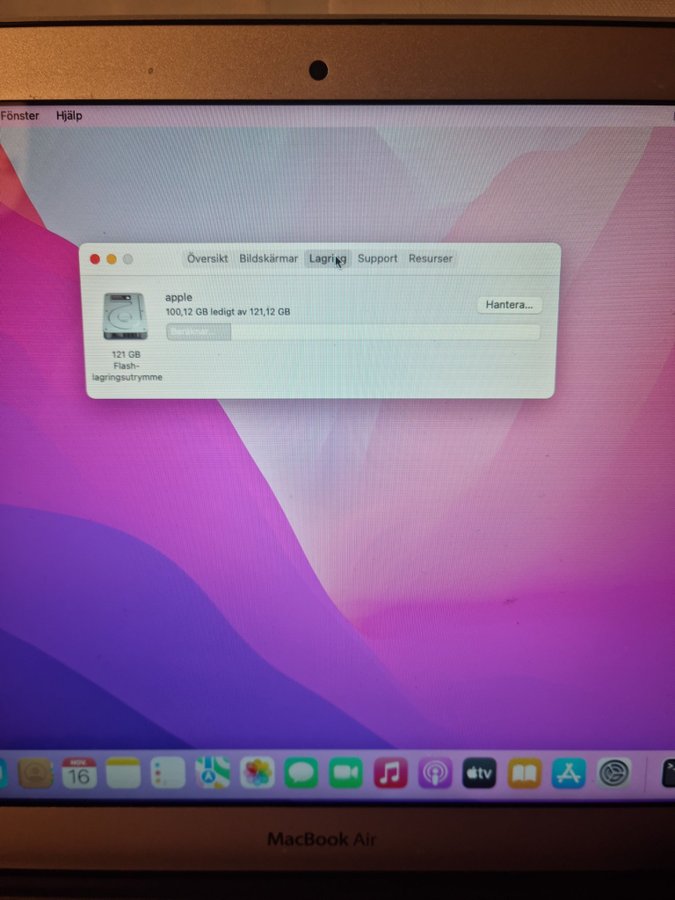675x900 pixels.
Task: Launch the Maps app from the Dock
Action: (x=212, y=772)
